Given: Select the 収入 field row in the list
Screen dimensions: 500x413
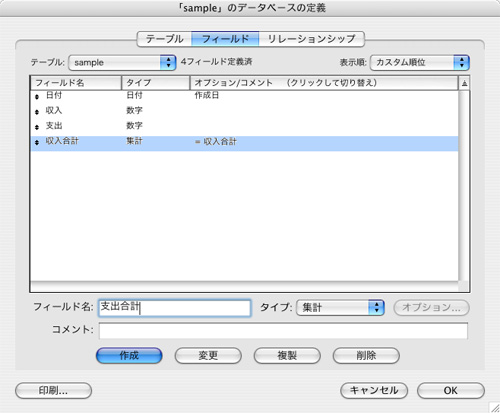Looking at the screenshot, I should [244, 112].
